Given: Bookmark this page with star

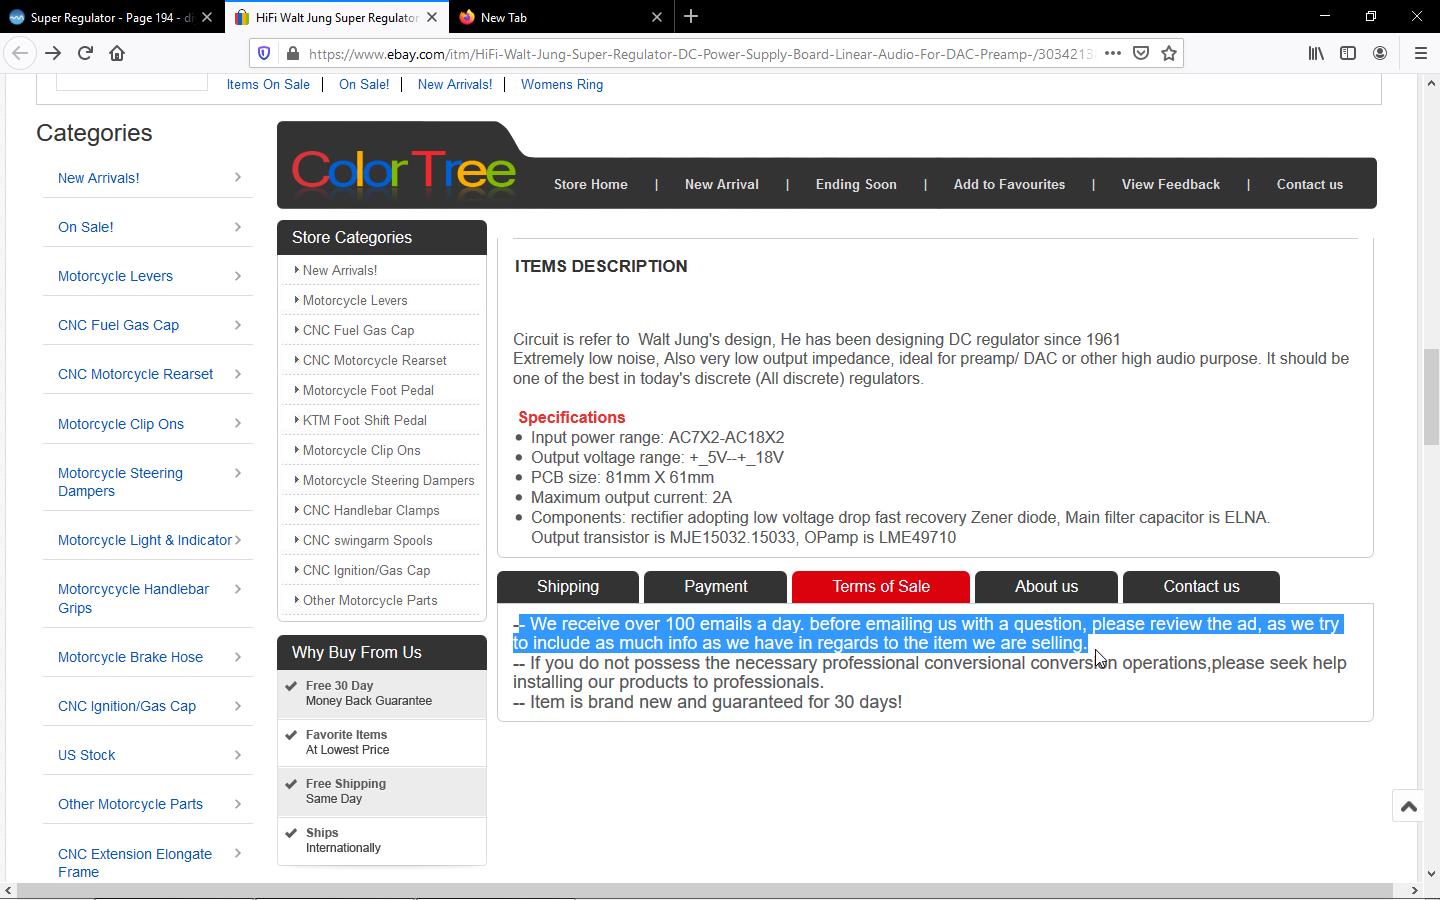Looking at the screenshot, I should 1168,53.
